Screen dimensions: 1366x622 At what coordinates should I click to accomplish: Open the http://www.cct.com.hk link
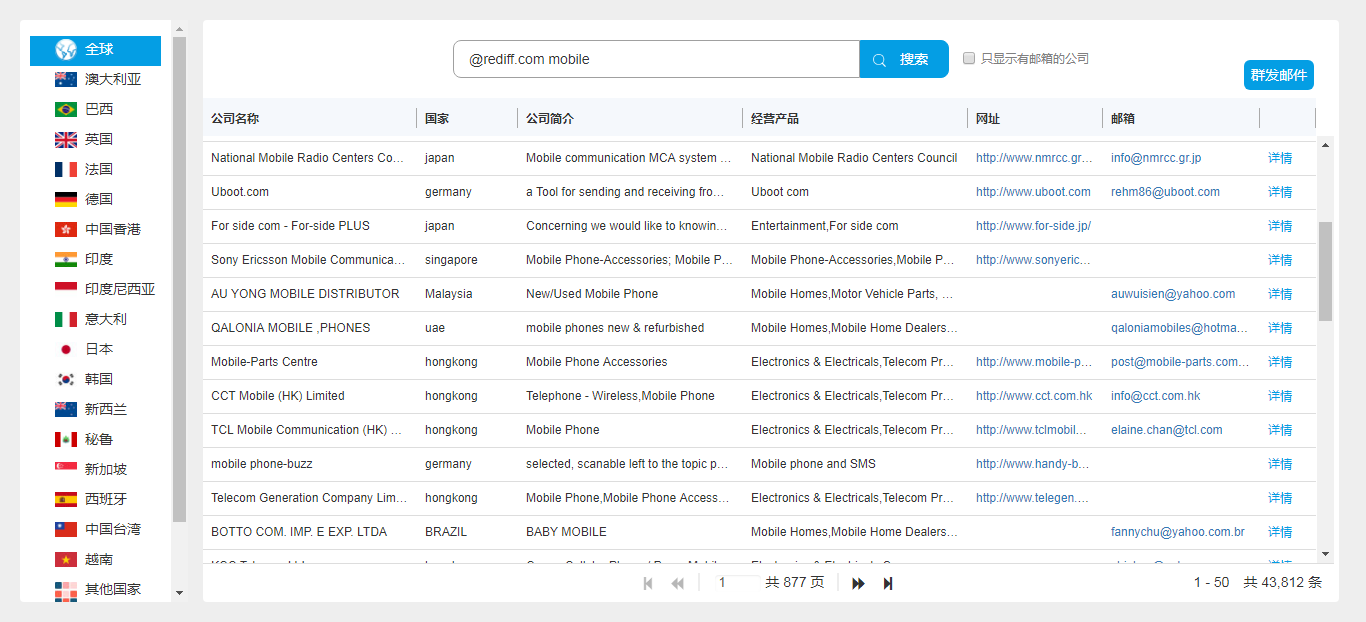pyautogui.click(x=1034, y=396)
